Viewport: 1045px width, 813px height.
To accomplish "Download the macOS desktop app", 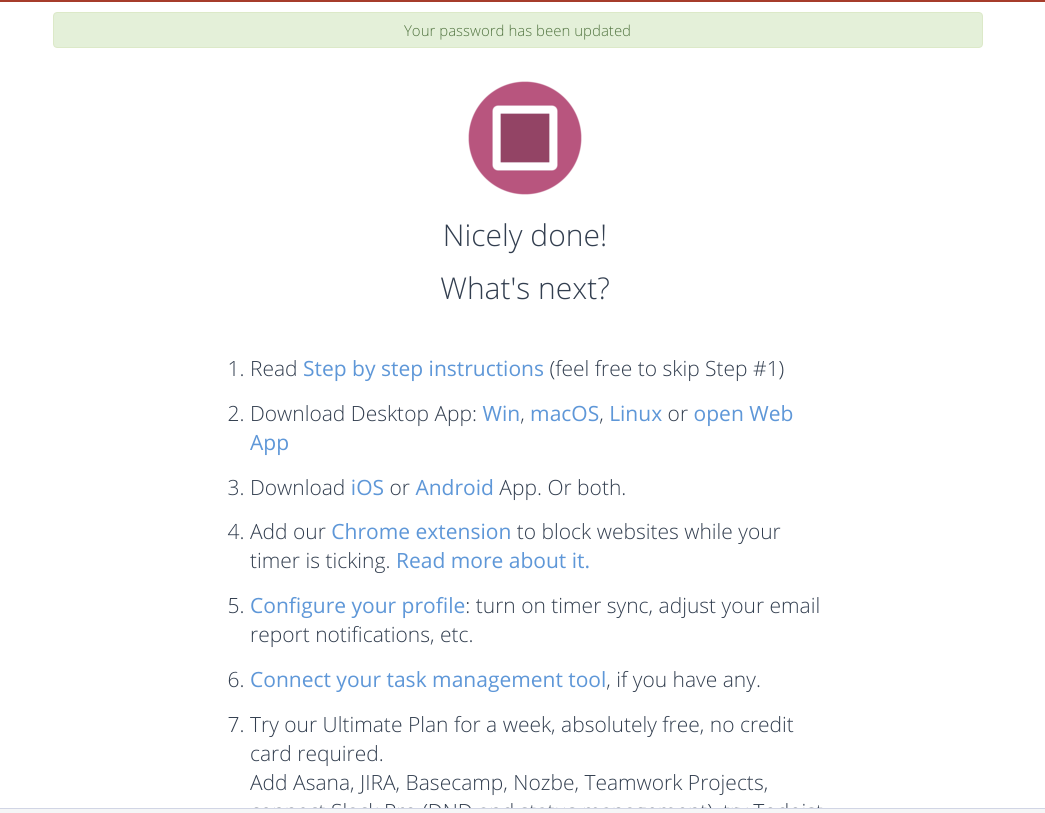I will coord(563,413).
